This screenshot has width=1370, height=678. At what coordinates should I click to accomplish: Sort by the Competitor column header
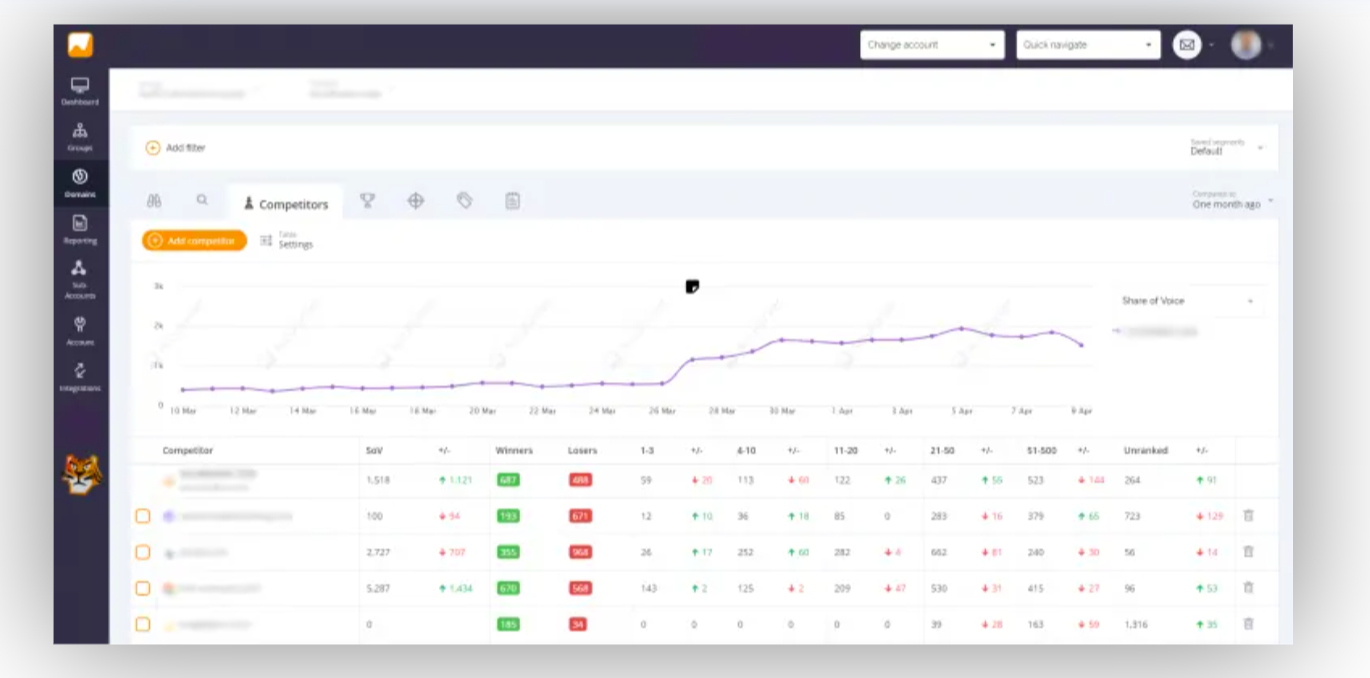pos(188,451)
